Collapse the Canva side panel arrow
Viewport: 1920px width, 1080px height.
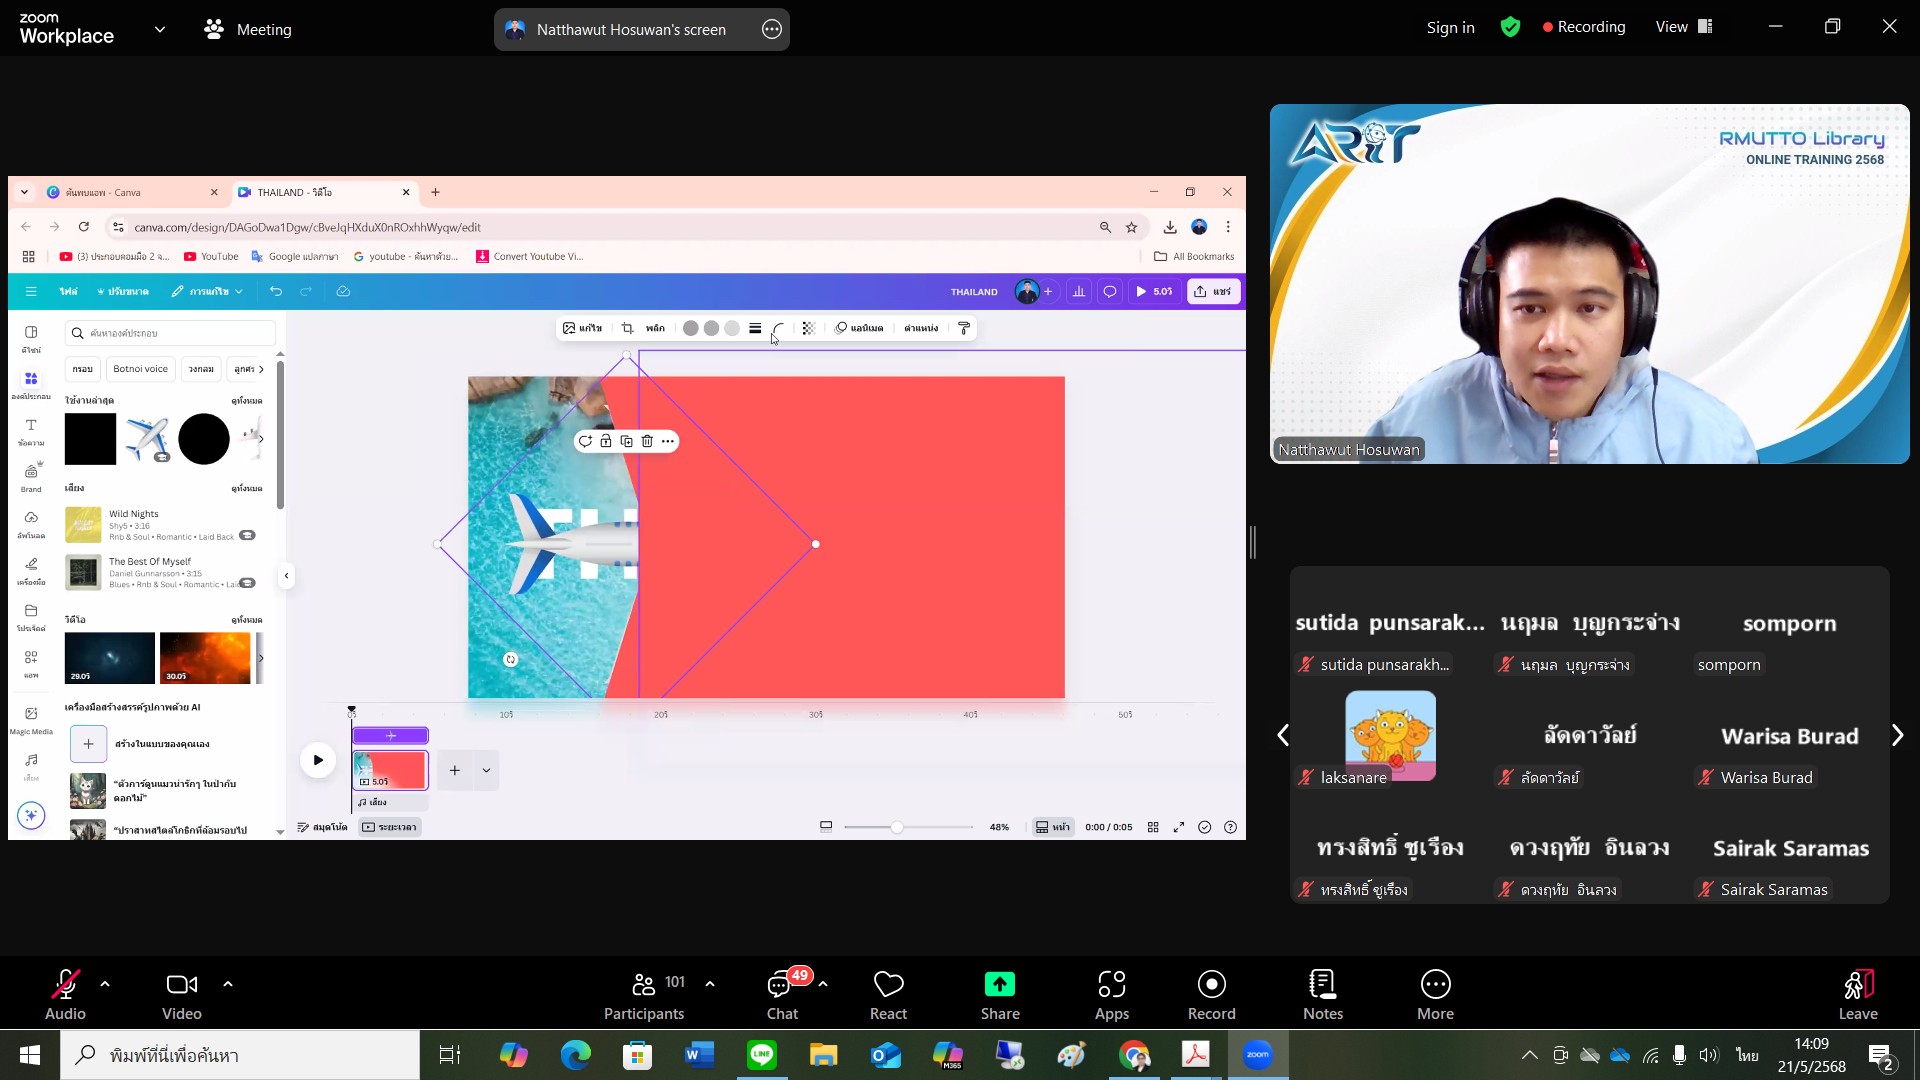pos(286,576)
